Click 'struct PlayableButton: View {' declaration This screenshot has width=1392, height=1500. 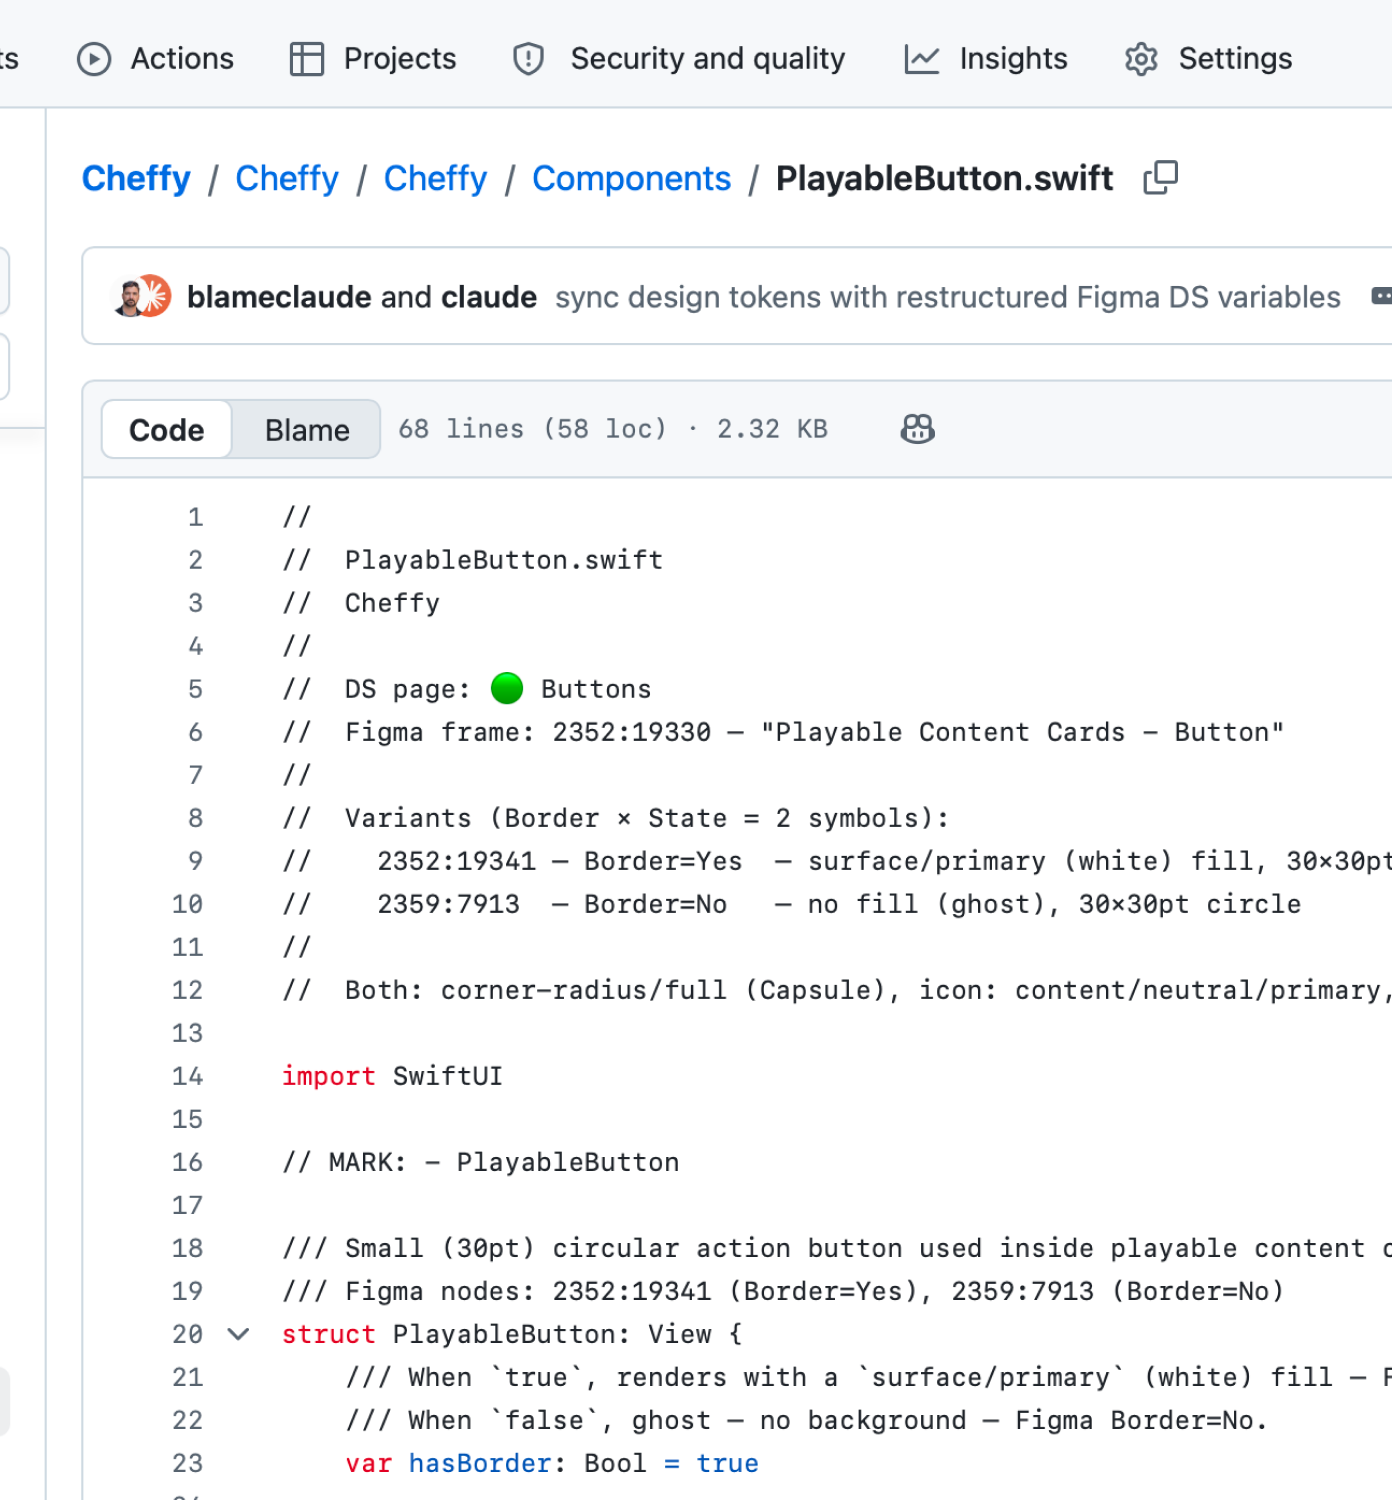pos(512,1334)
